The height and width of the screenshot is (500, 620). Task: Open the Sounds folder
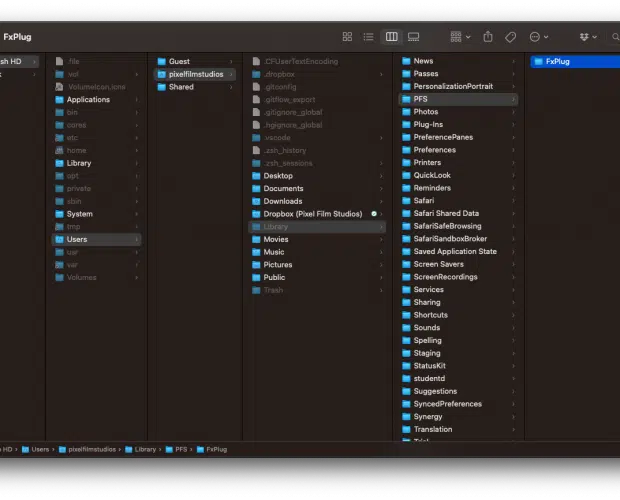pyautogui.click(x=458, y=328)
